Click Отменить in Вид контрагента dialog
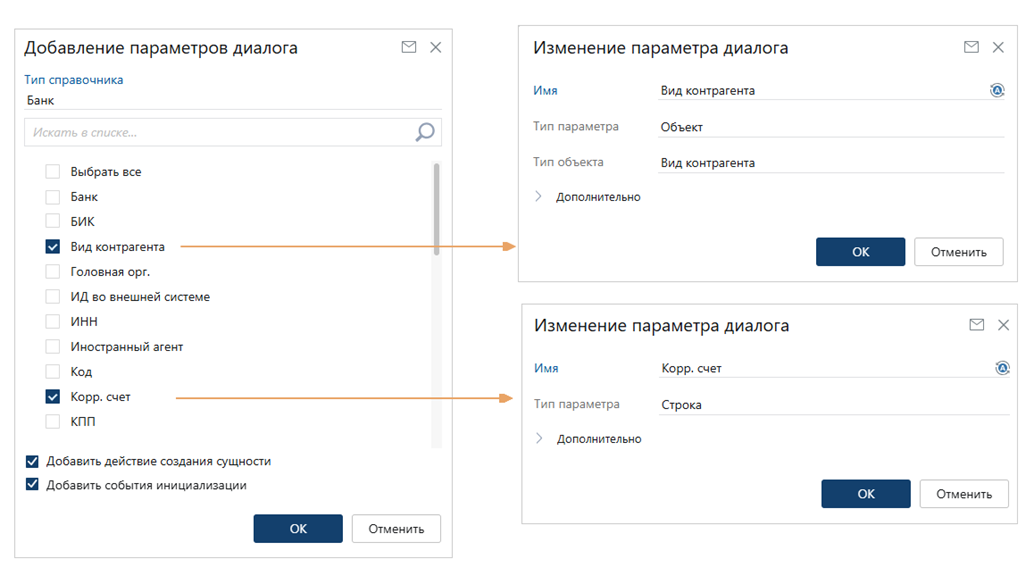Image resolution: width=1034 pixels, height=584 pixels. click(958, 252)
